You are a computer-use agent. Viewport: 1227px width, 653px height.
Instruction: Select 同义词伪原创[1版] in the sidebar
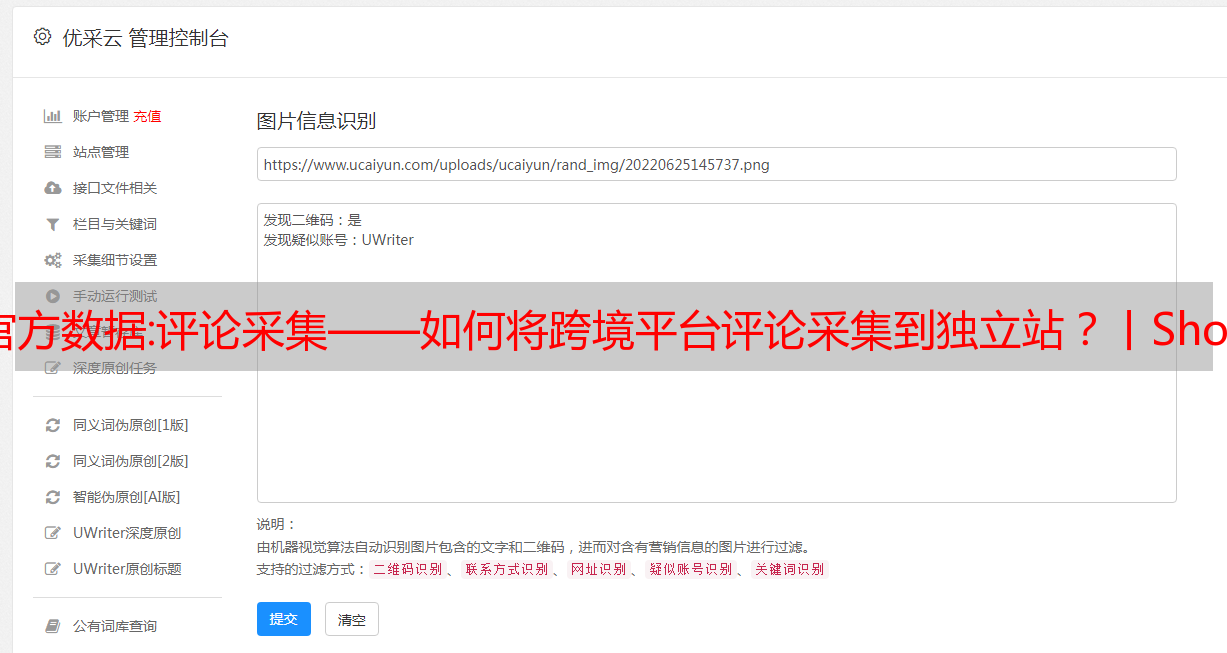[131, 425]
